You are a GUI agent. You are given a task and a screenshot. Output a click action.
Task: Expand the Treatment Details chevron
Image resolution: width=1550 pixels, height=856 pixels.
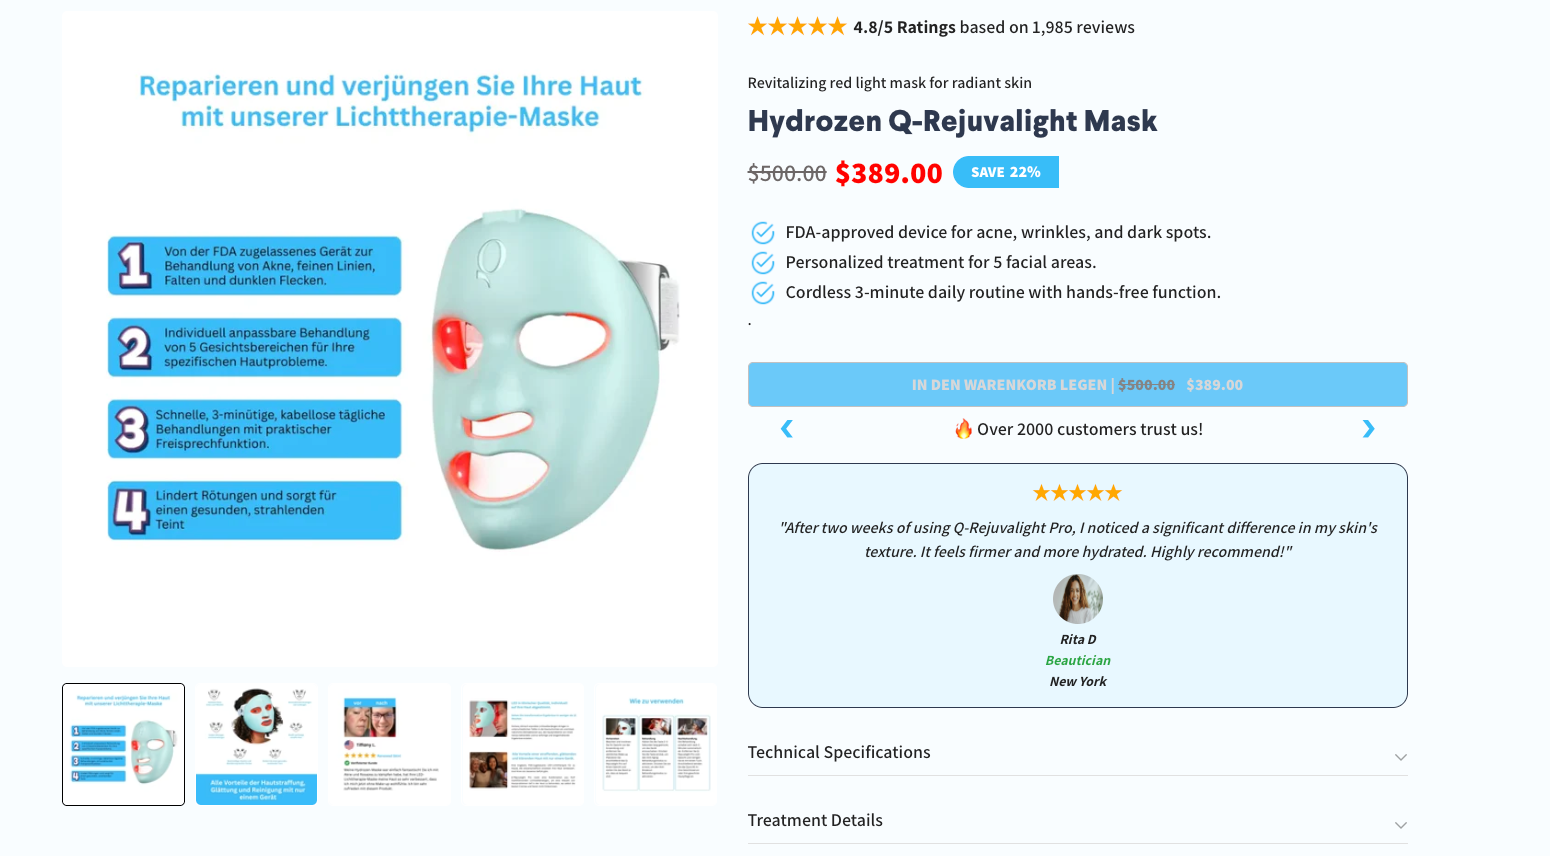point(1400,825)
